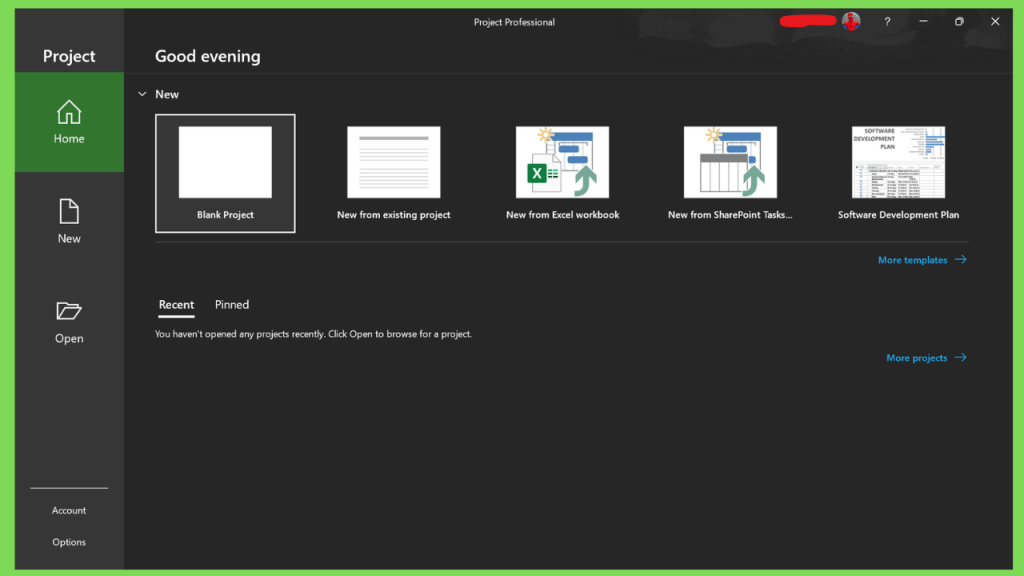Restore down the Project window
The image size is (1024, 576).
click(x=959, y=22)
